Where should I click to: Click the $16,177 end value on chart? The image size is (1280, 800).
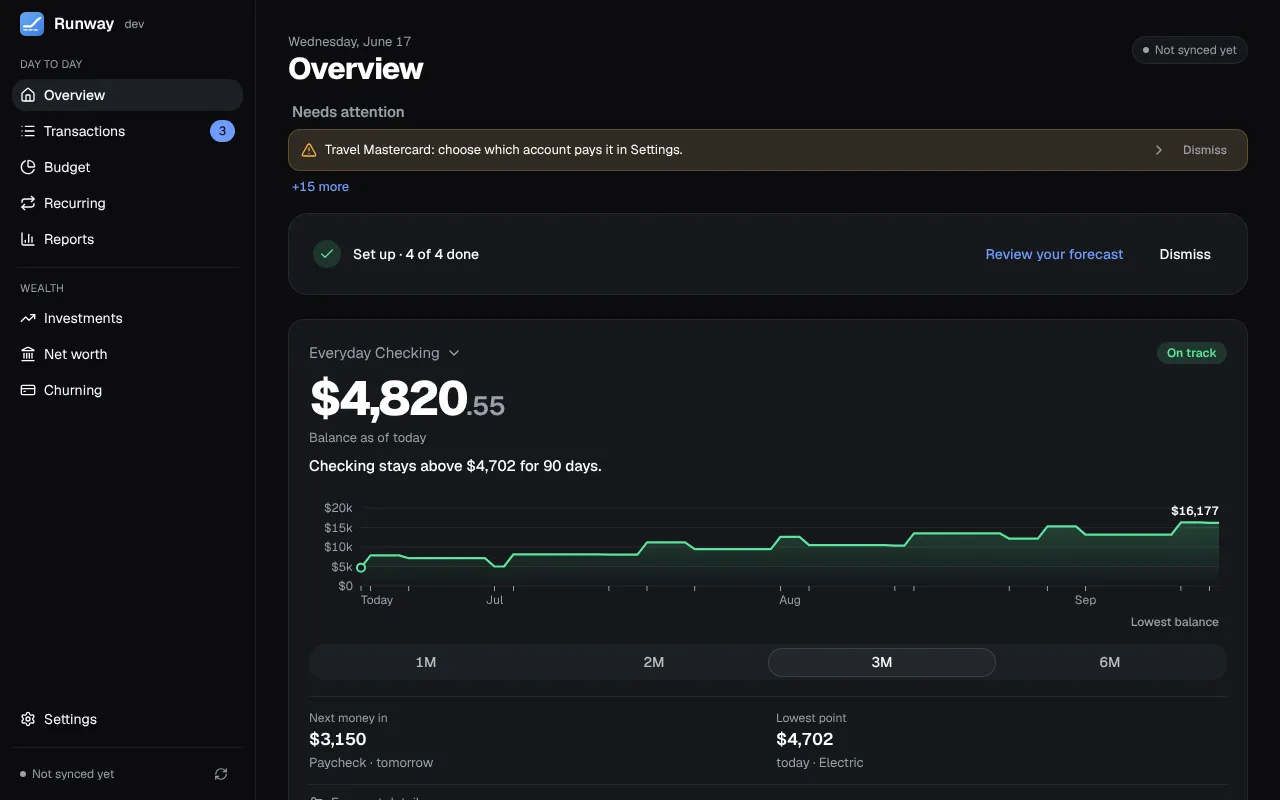click(1195, 511)
